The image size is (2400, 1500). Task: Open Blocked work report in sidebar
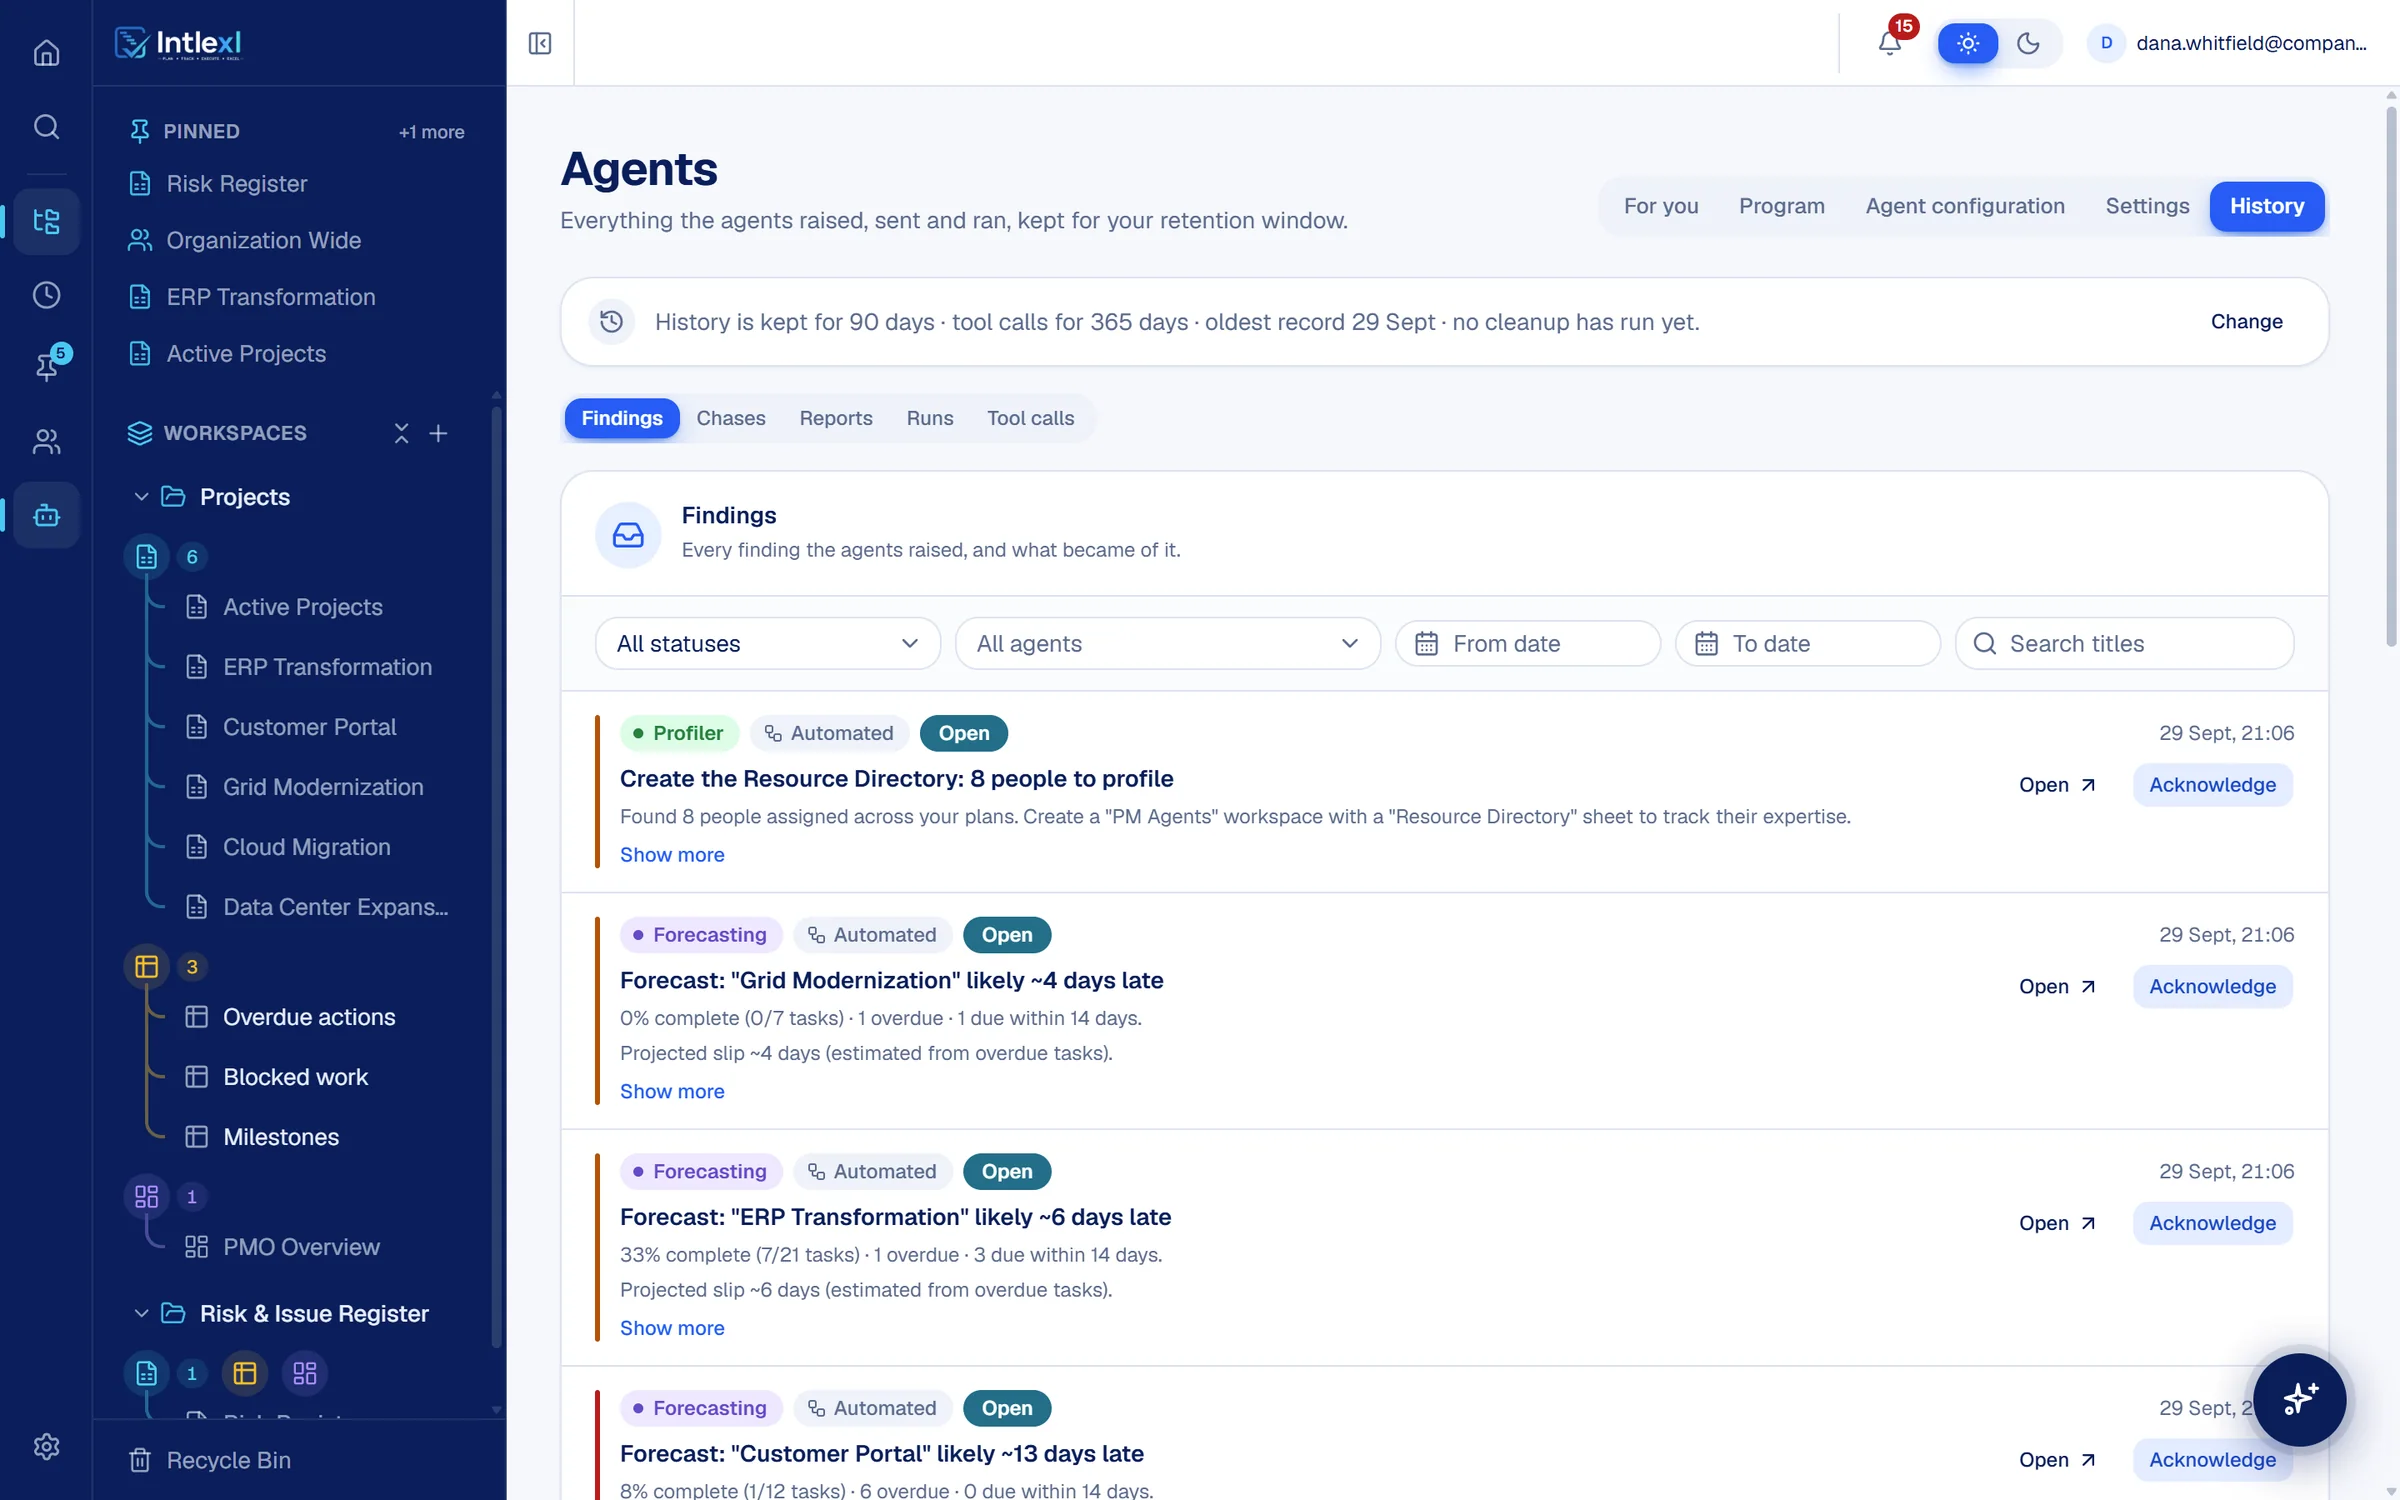pos(295,1077)
